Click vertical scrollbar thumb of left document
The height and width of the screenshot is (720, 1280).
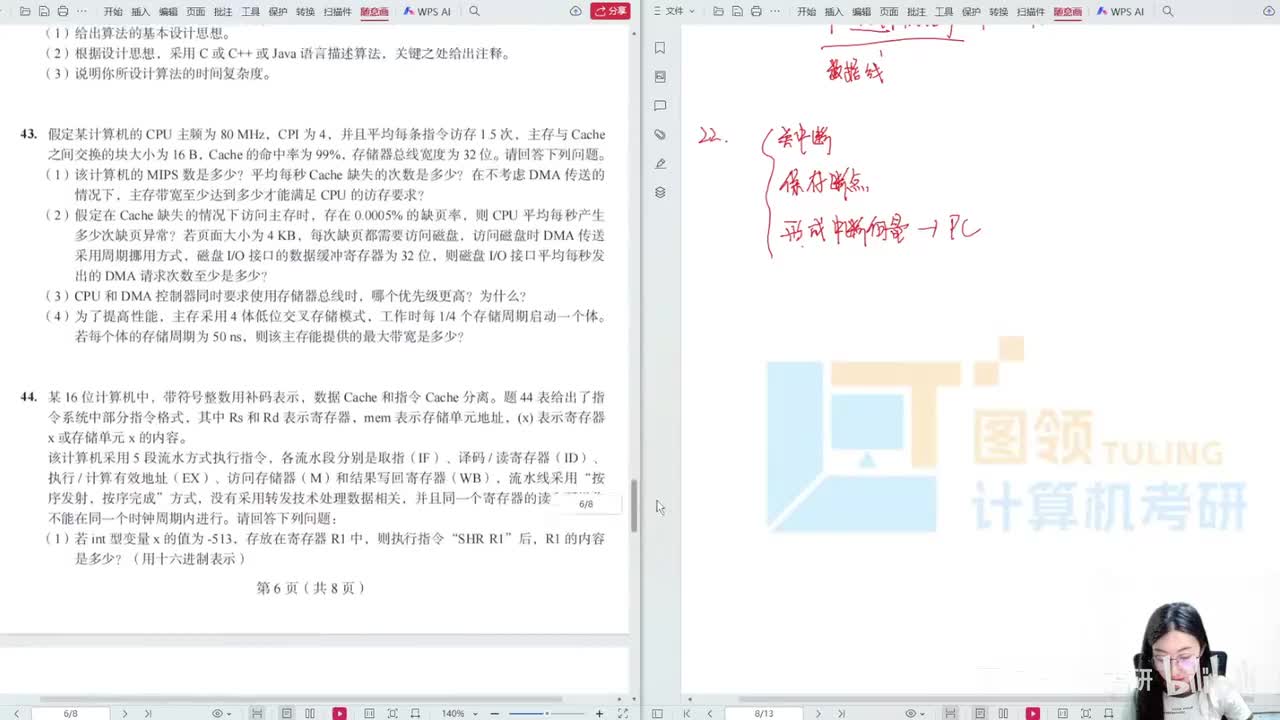(x=633, y=506)
